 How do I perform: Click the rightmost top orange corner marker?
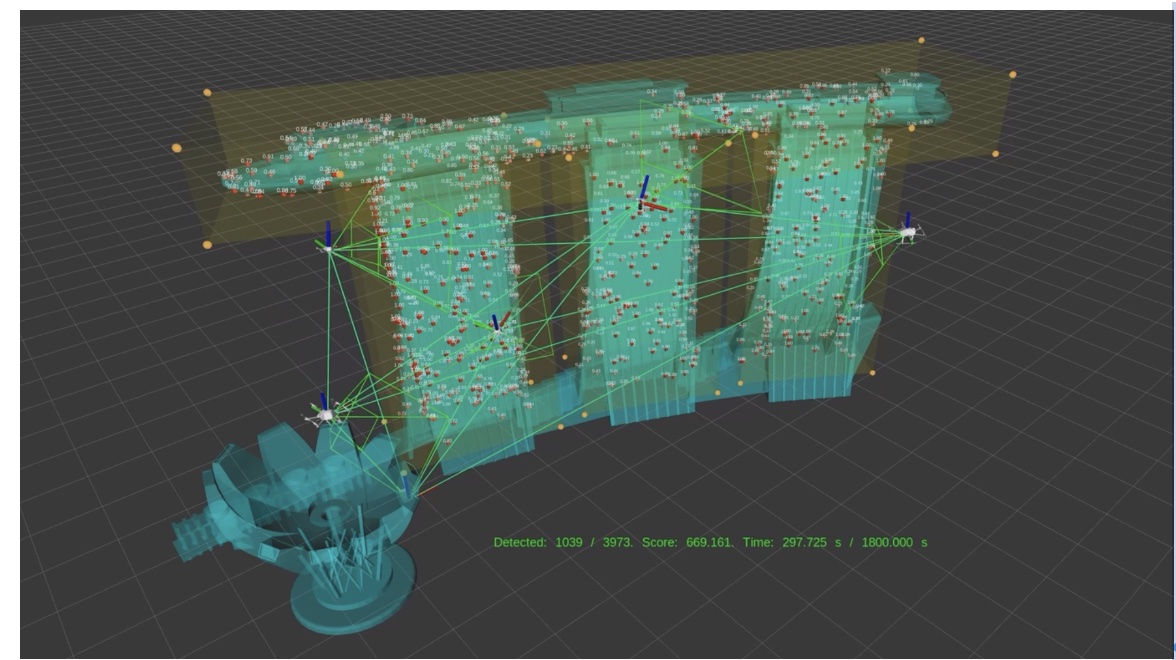(x=1012, y=74)
